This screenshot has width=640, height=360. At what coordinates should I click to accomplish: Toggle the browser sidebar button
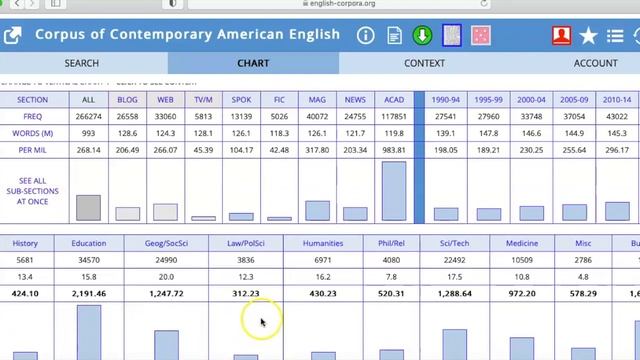pos(56,4)
